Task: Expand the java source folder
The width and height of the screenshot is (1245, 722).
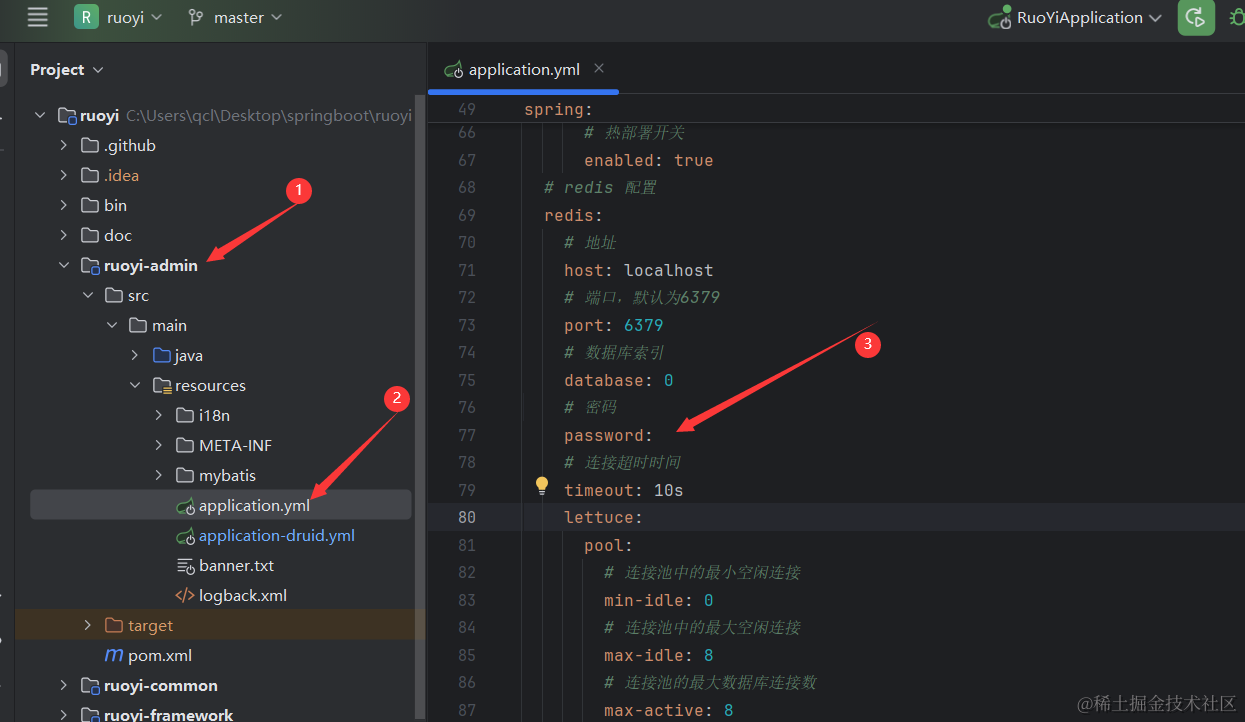Action: pos(135,356)
